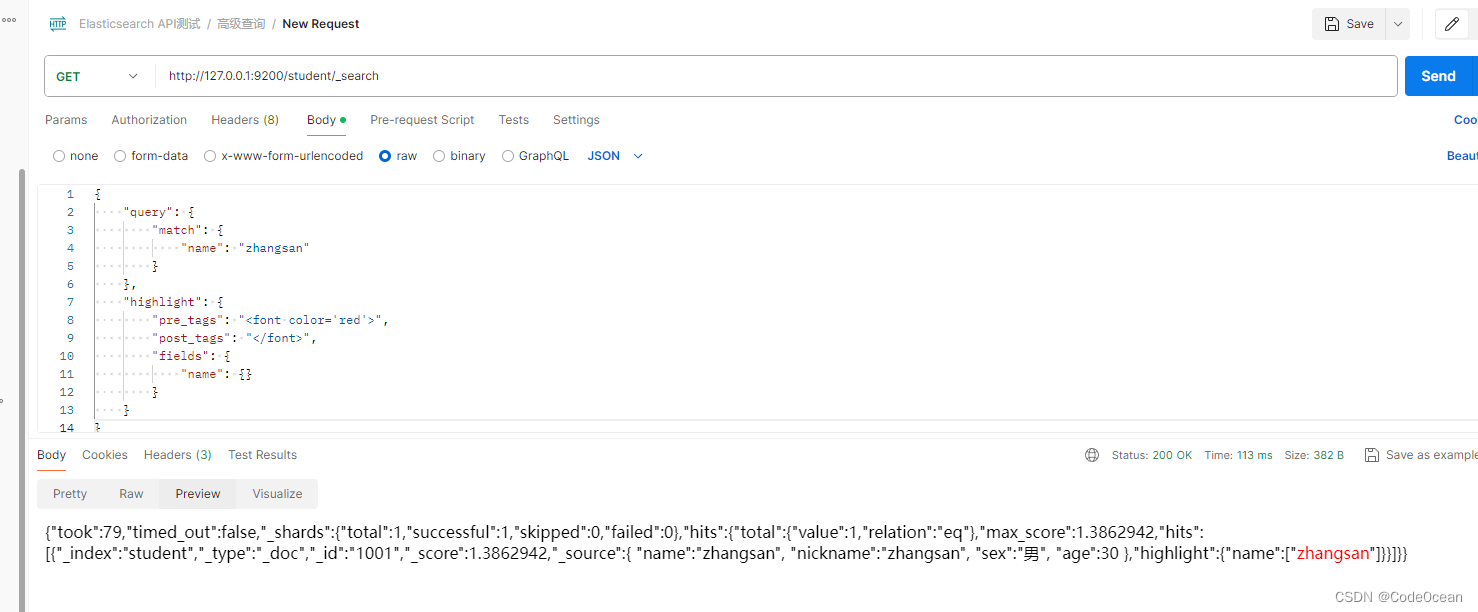Click the "fields" line in editor

(x=191, y=356)
